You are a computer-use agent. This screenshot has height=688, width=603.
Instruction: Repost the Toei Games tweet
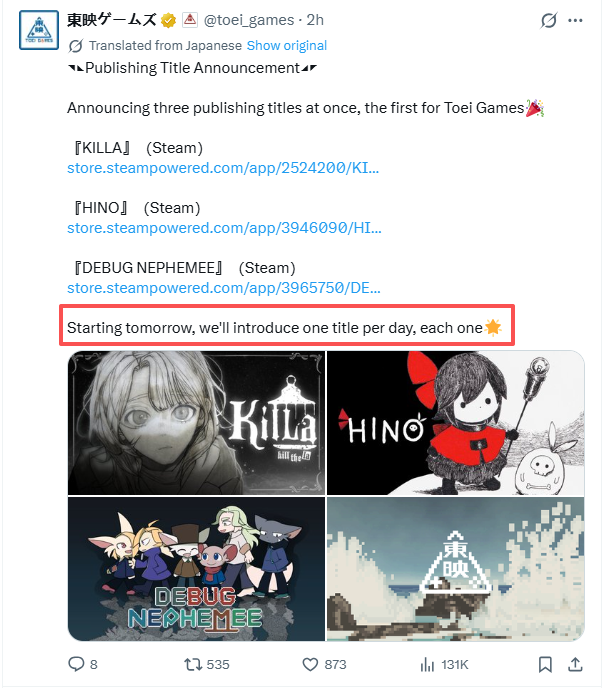192,664
